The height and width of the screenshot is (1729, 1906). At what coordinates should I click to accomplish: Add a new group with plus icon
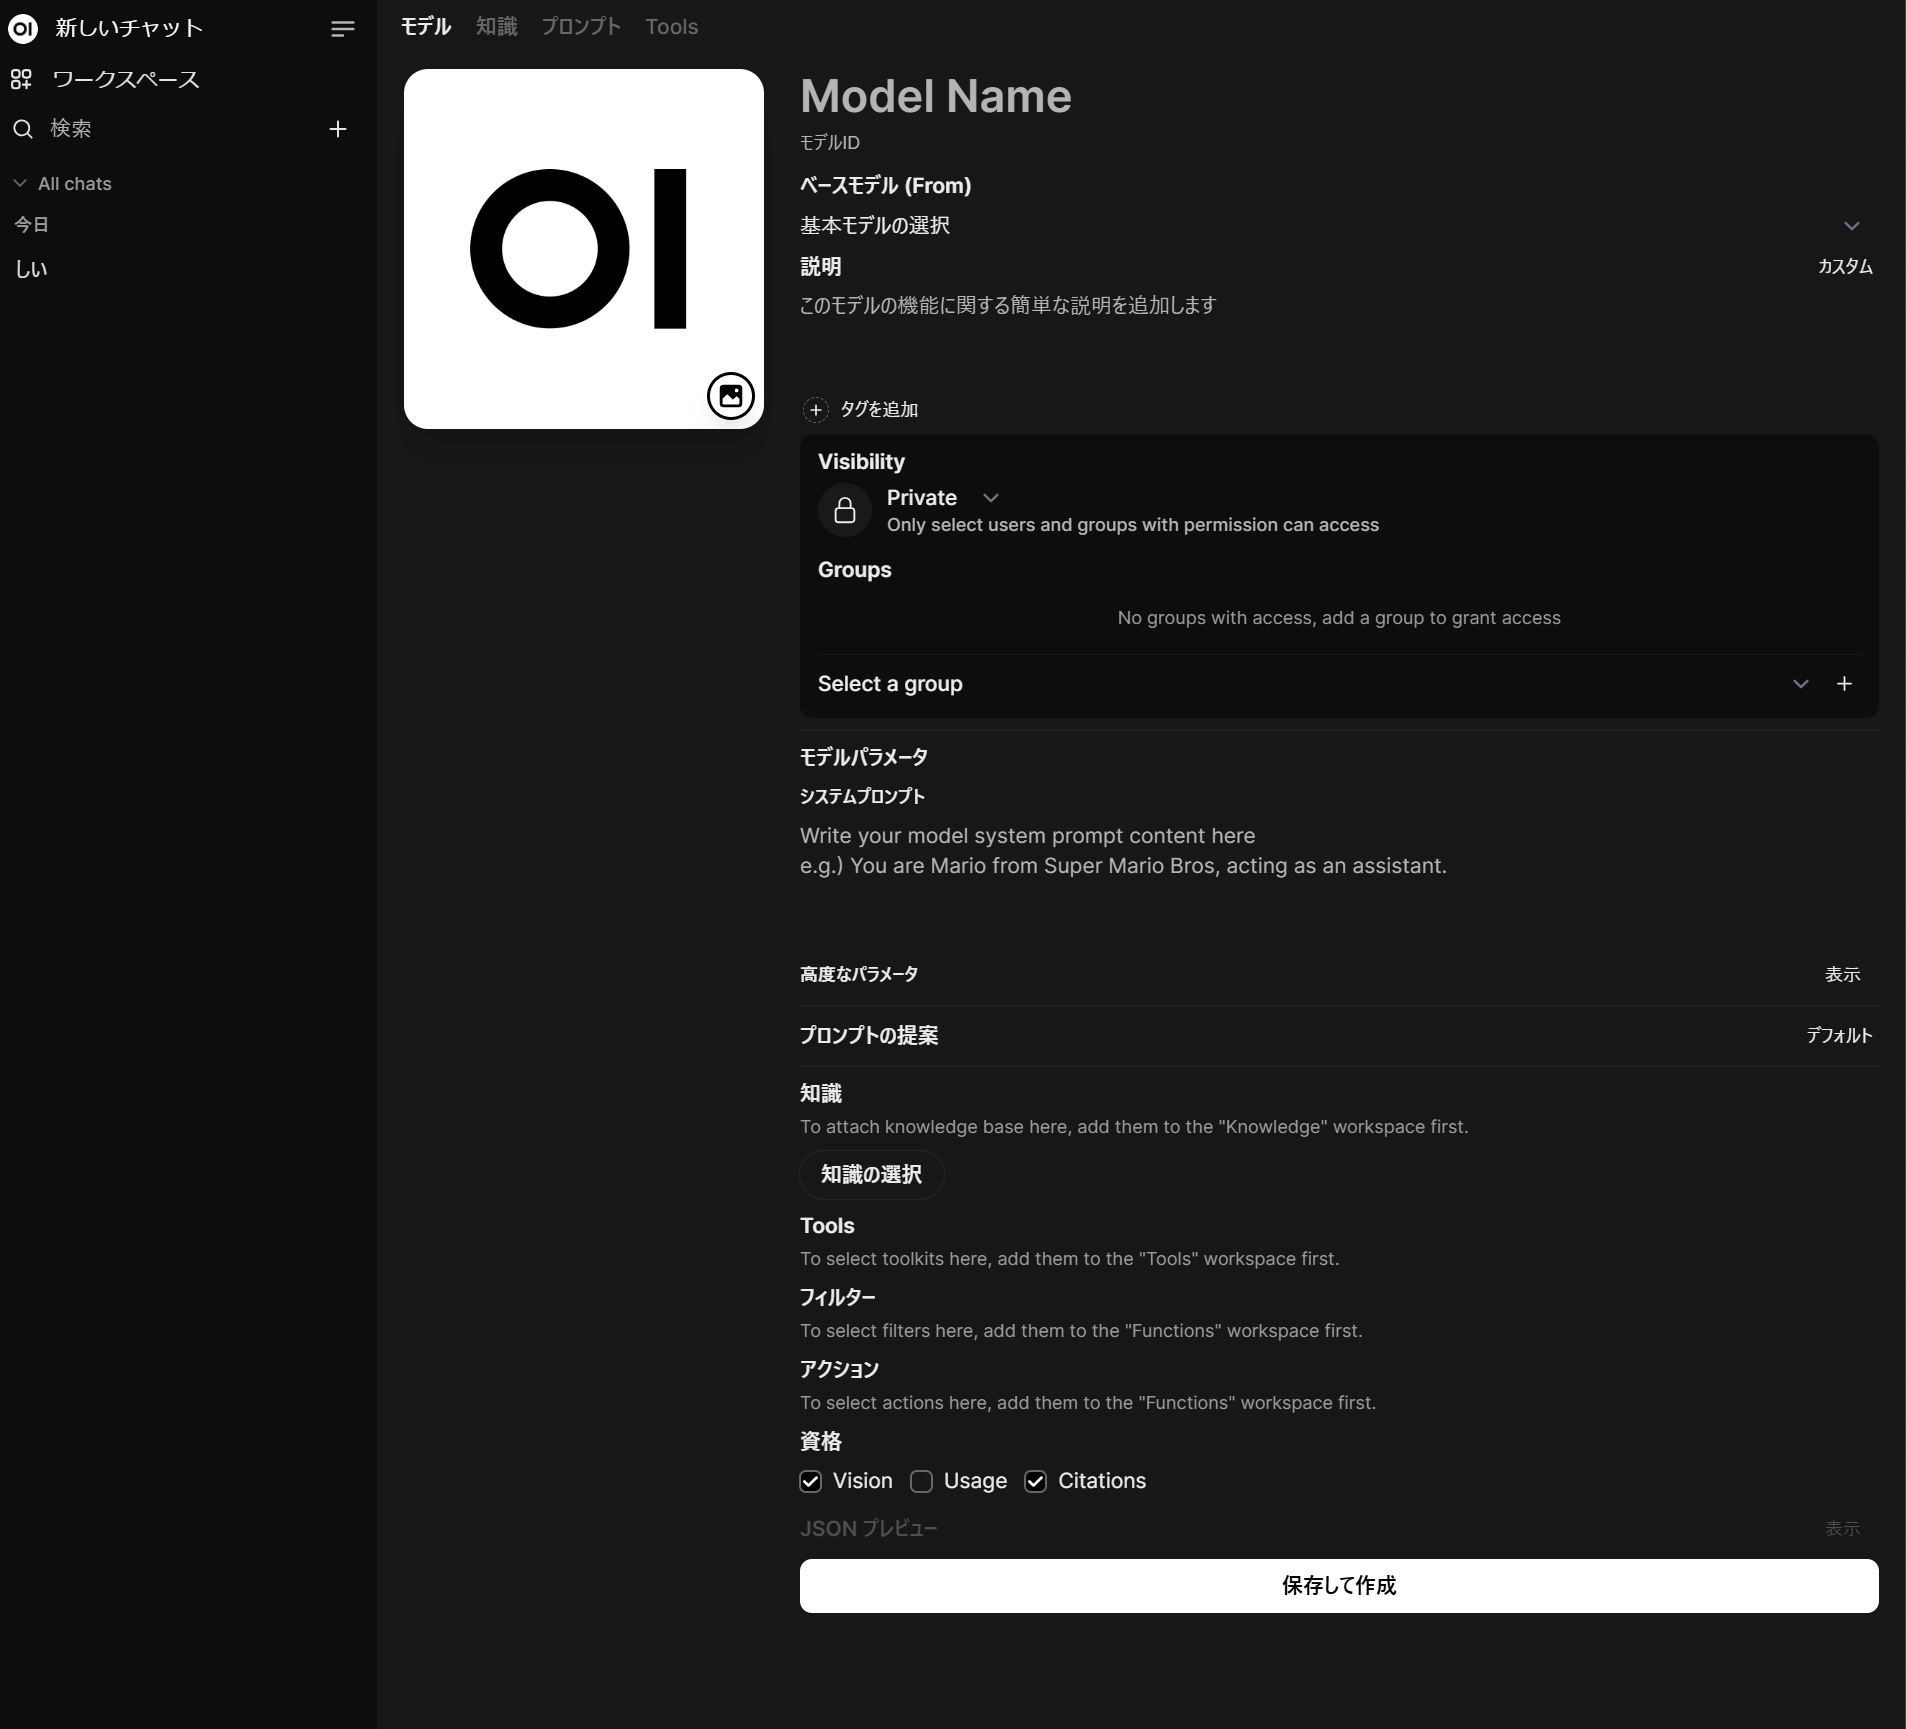[x=1845, y=683]
